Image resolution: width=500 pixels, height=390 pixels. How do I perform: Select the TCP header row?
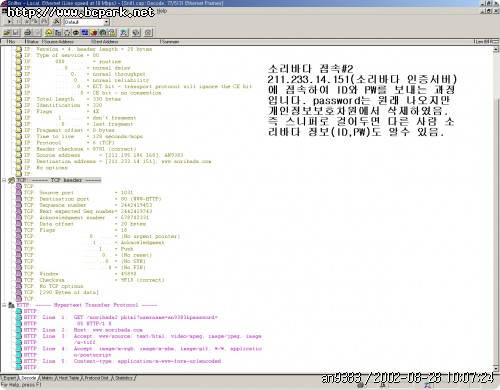tap(59, 180)
